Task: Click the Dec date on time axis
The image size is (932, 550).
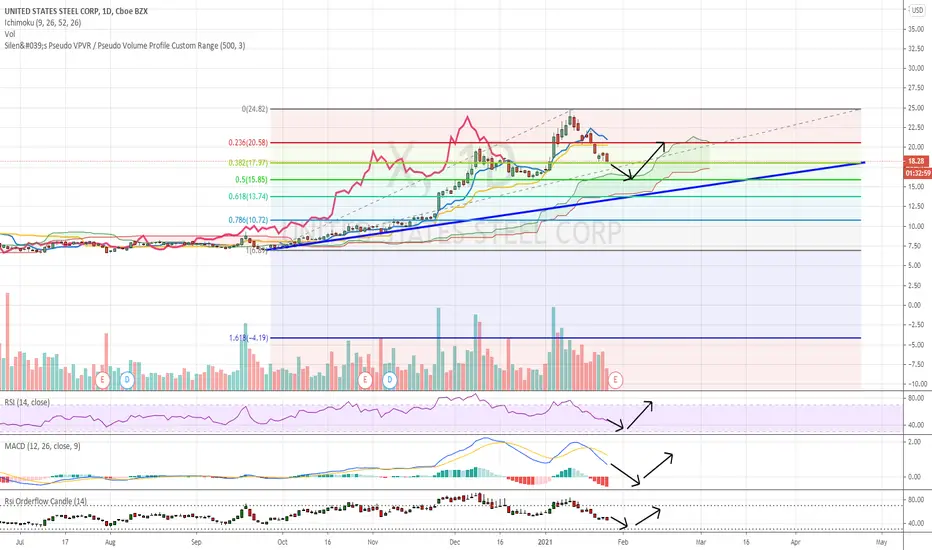Action: [455, 542]
